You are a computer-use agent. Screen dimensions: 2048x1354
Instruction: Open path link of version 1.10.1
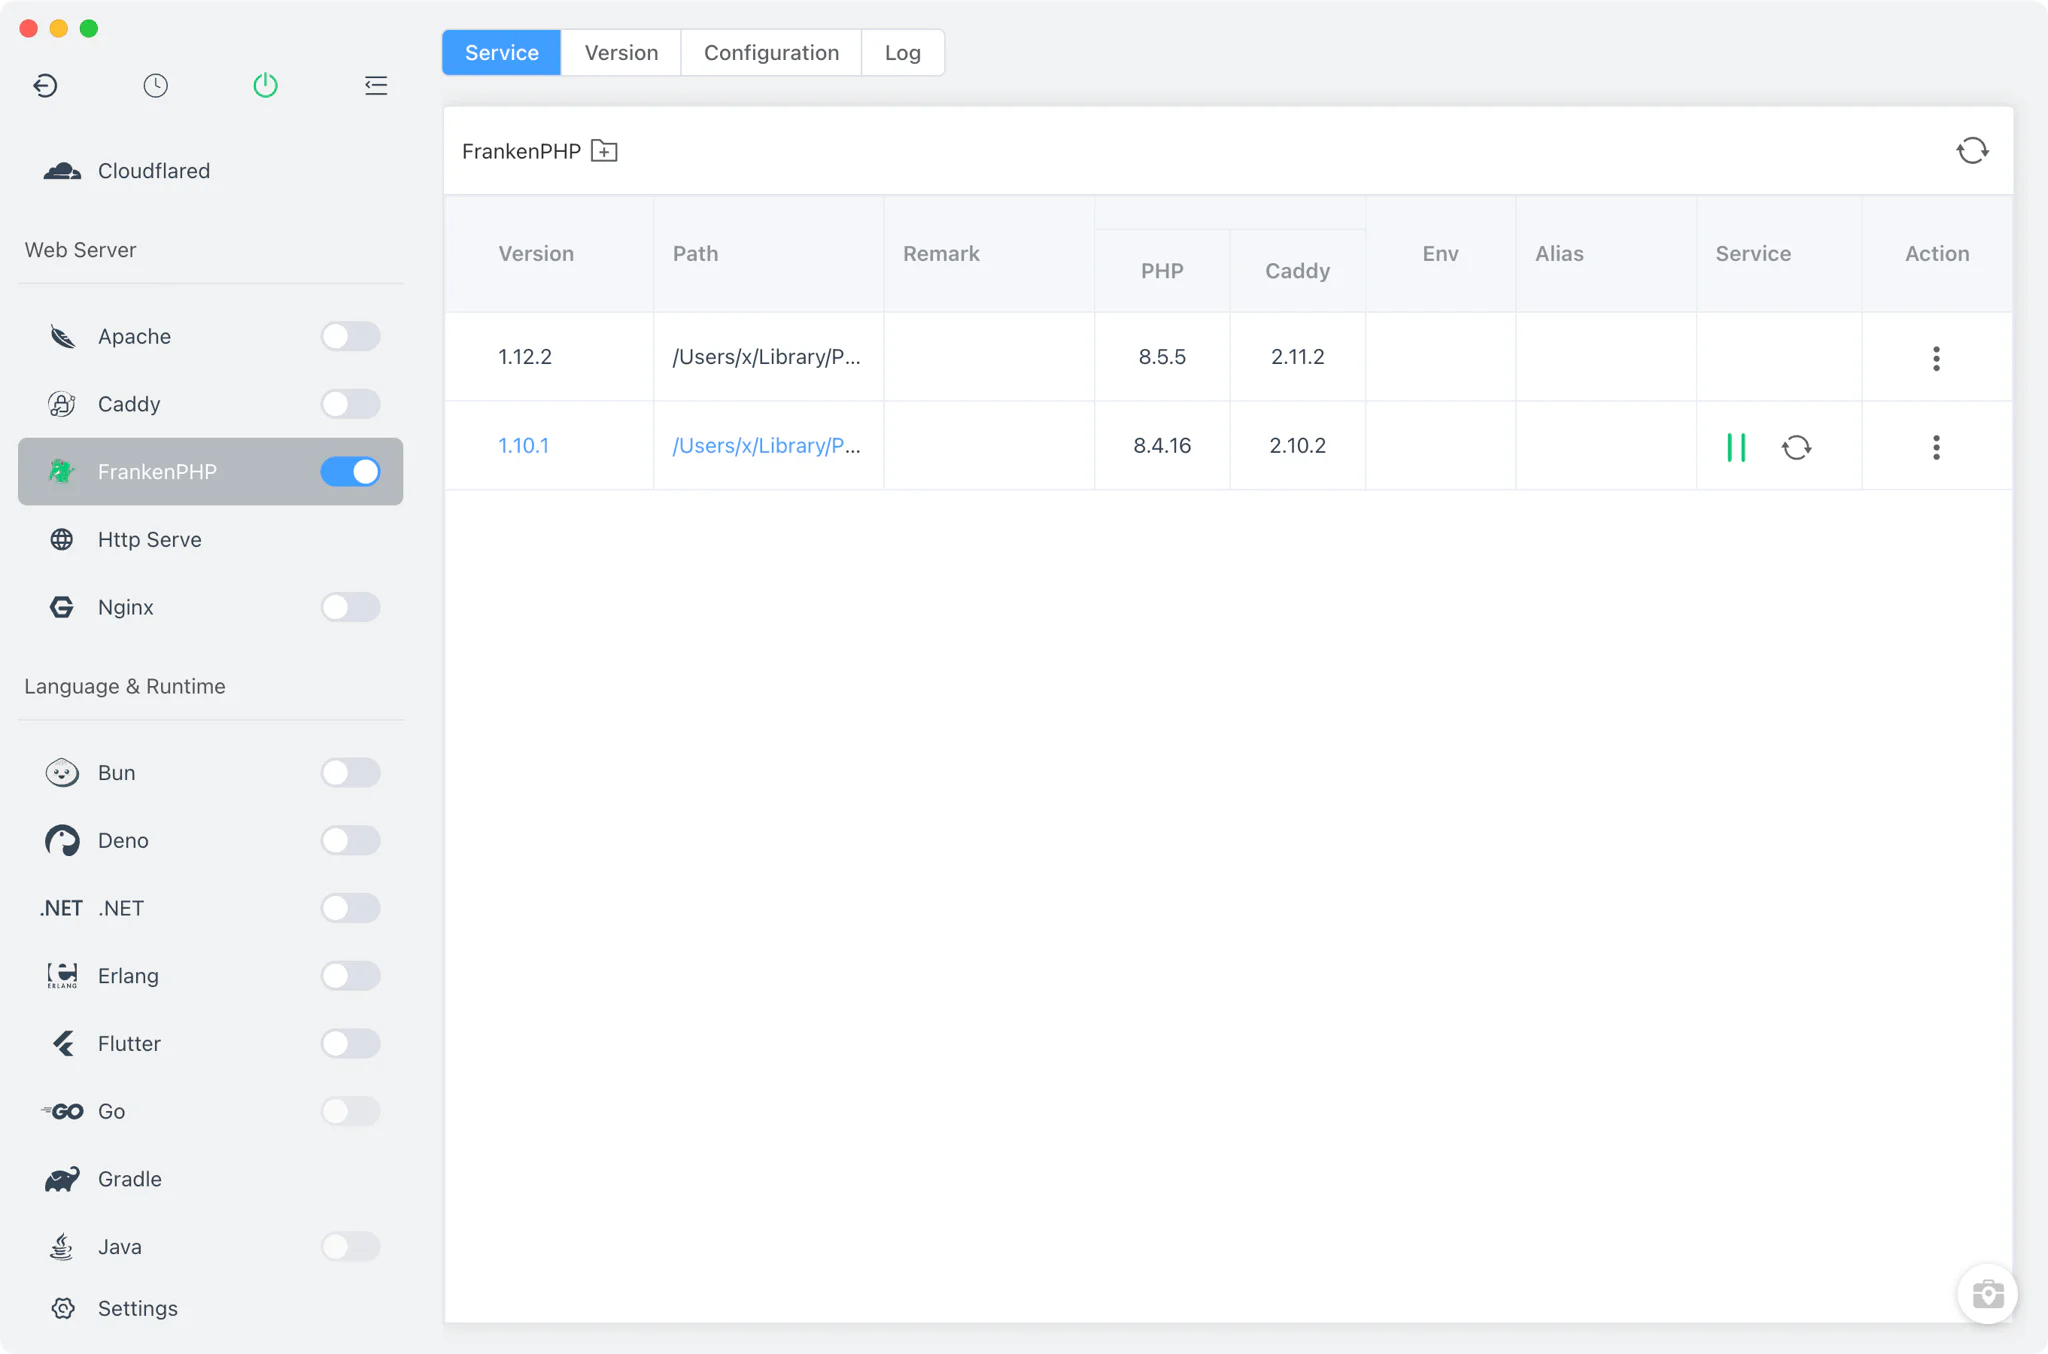(x=766, y=445)
